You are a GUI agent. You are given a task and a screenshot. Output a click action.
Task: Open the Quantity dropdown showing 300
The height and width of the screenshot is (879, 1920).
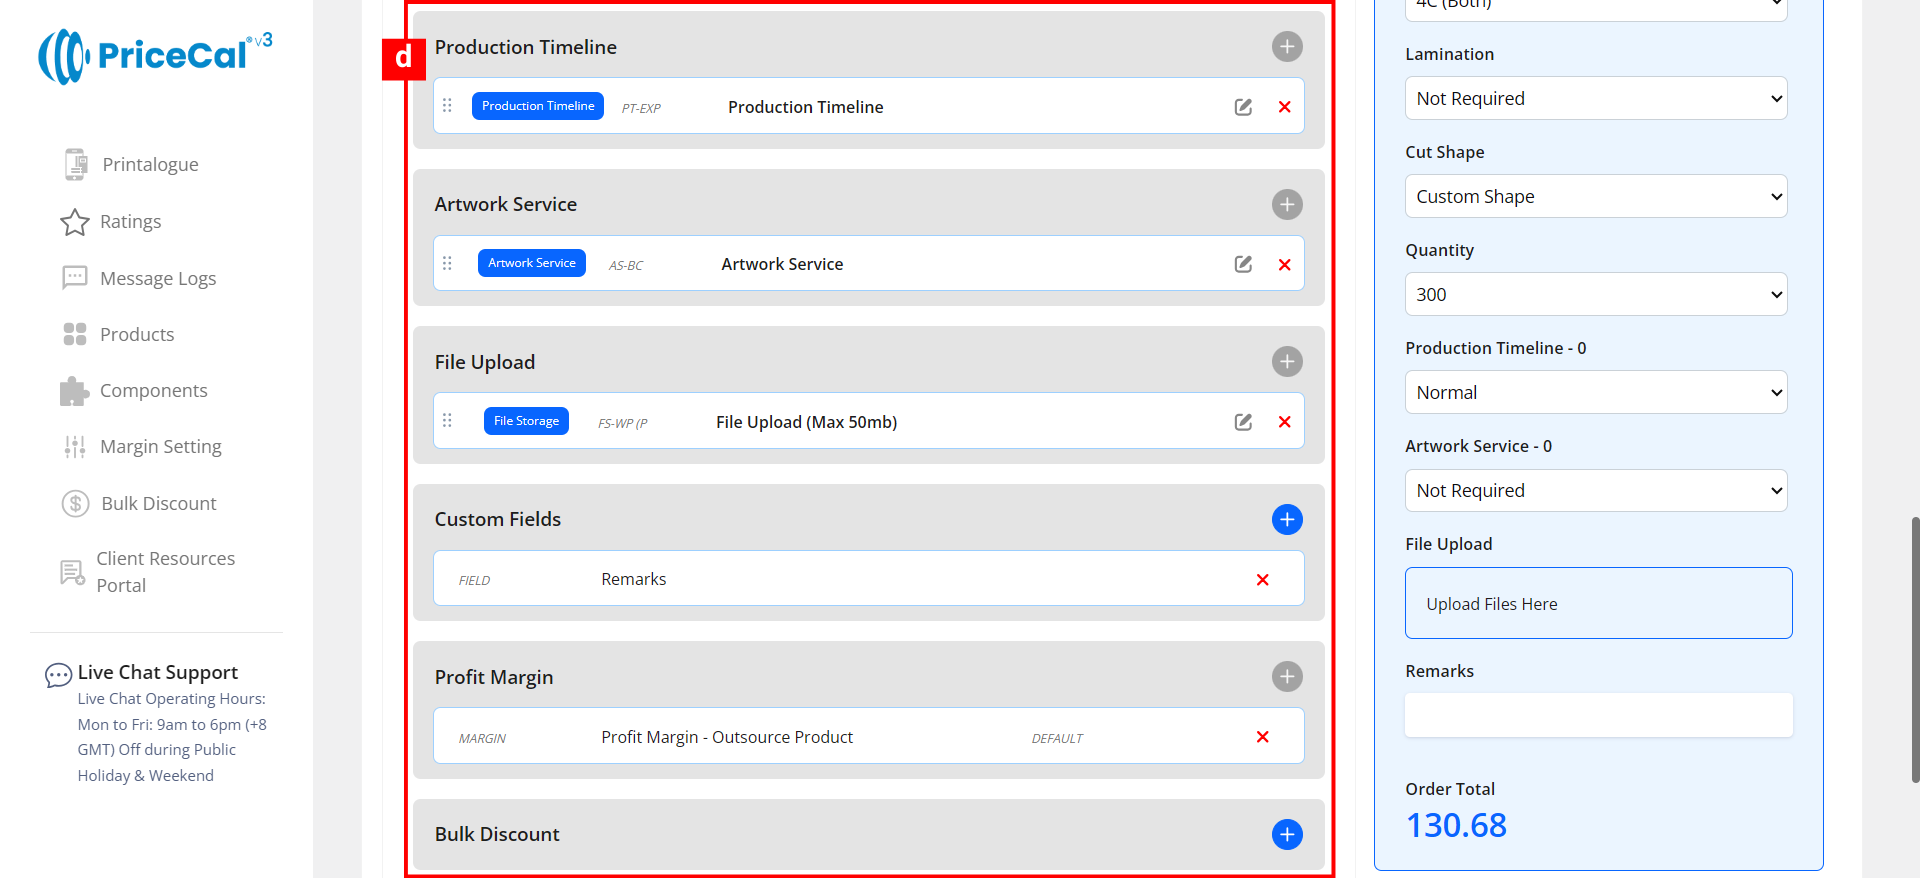click(1595, 295)
